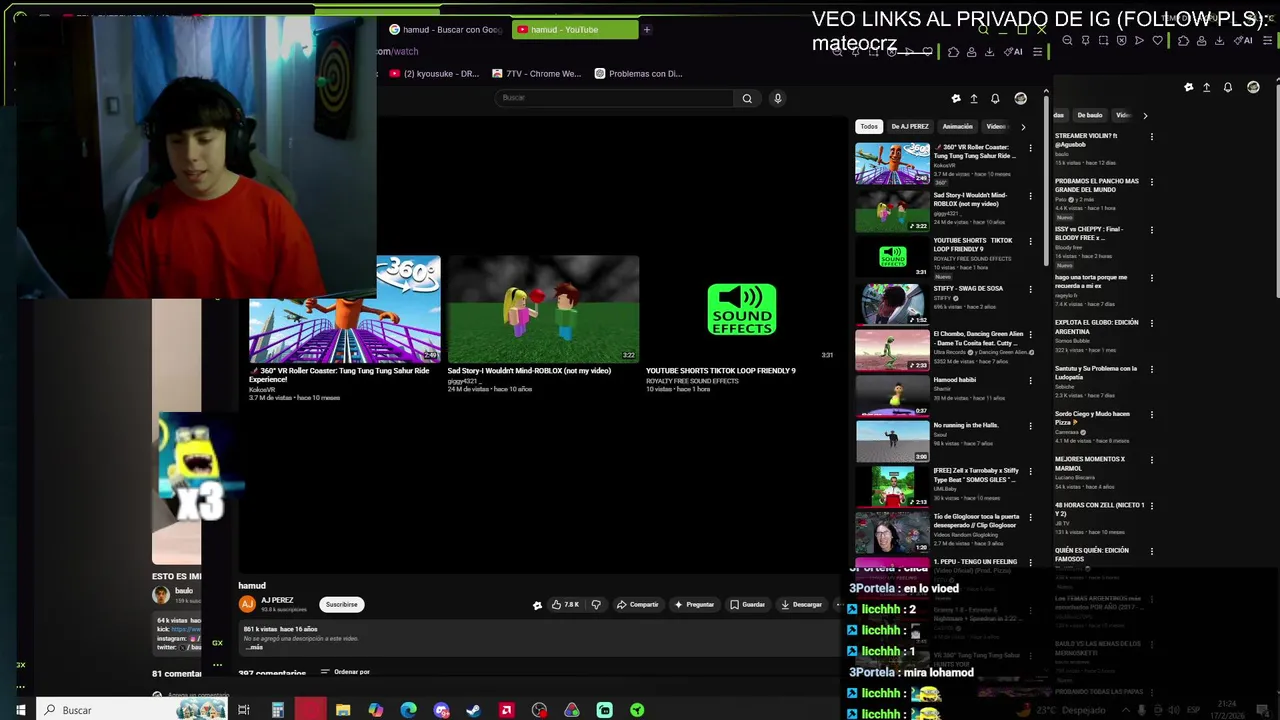
Task: Show more filter chips with the arrow
Action: point(1023,127)
